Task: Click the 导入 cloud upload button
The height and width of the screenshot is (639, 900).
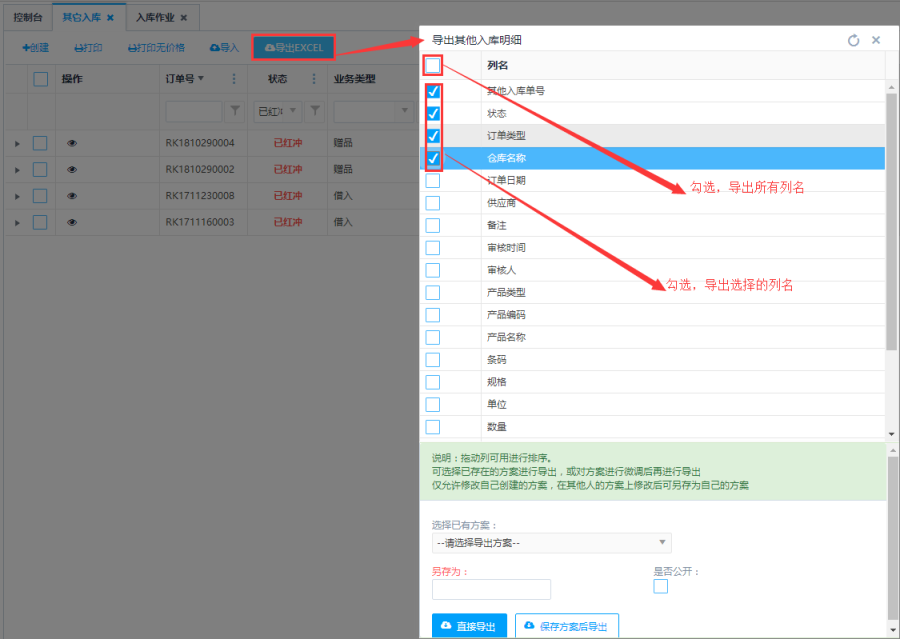Action: [x=224, y=47]
